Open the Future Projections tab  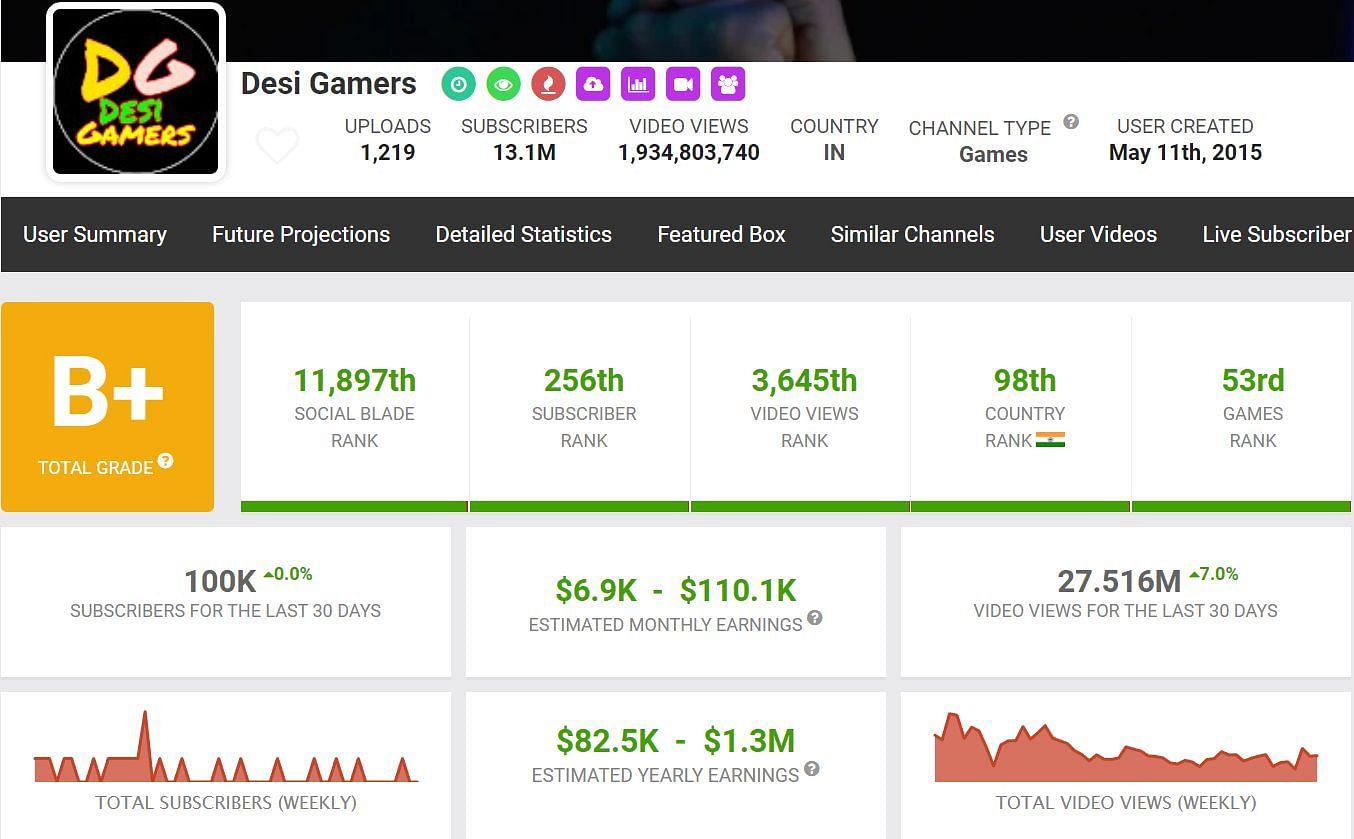[301, 234]
